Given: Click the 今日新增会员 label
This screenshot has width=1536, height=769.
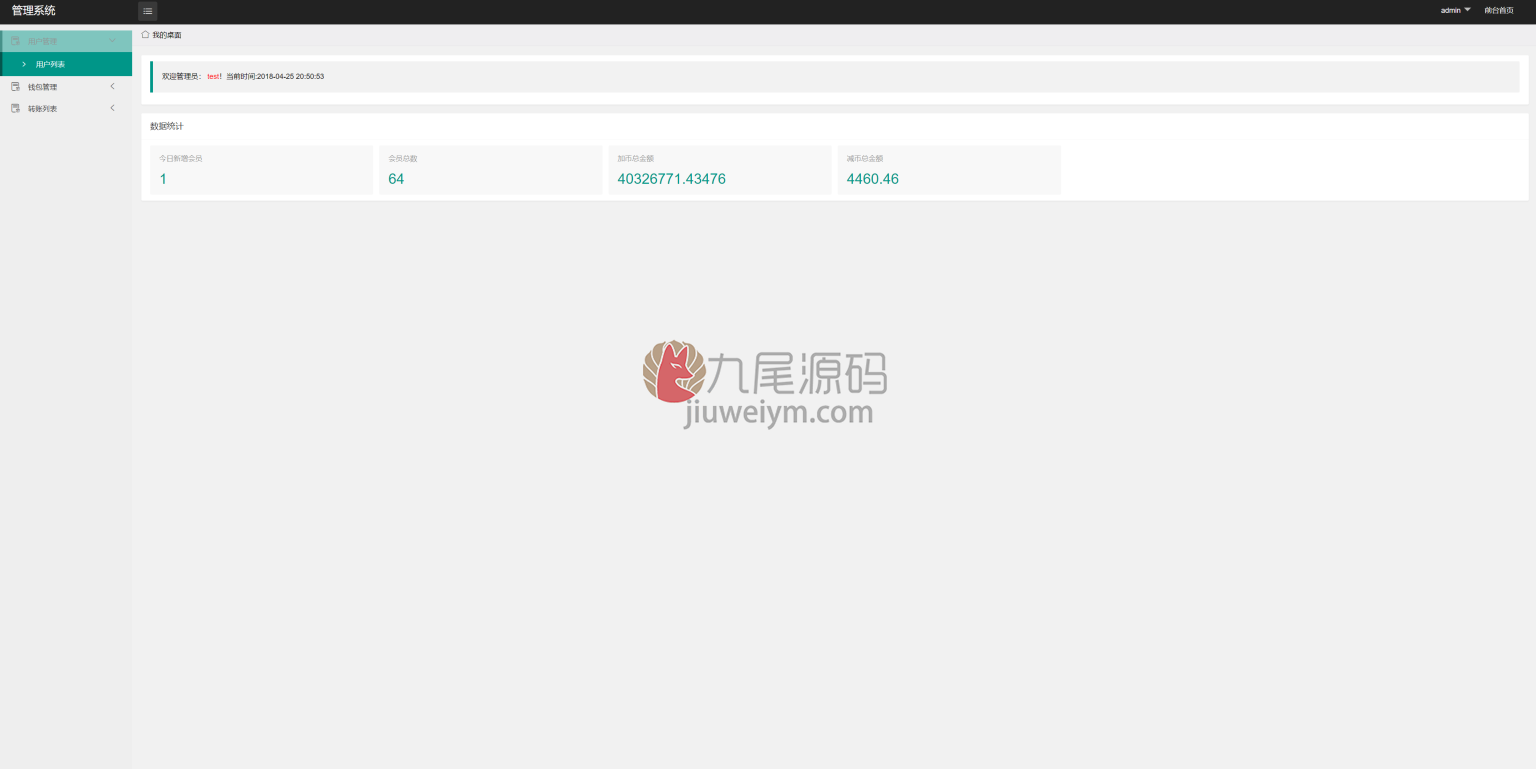Looking at the screenshot, I should (181, 158).
